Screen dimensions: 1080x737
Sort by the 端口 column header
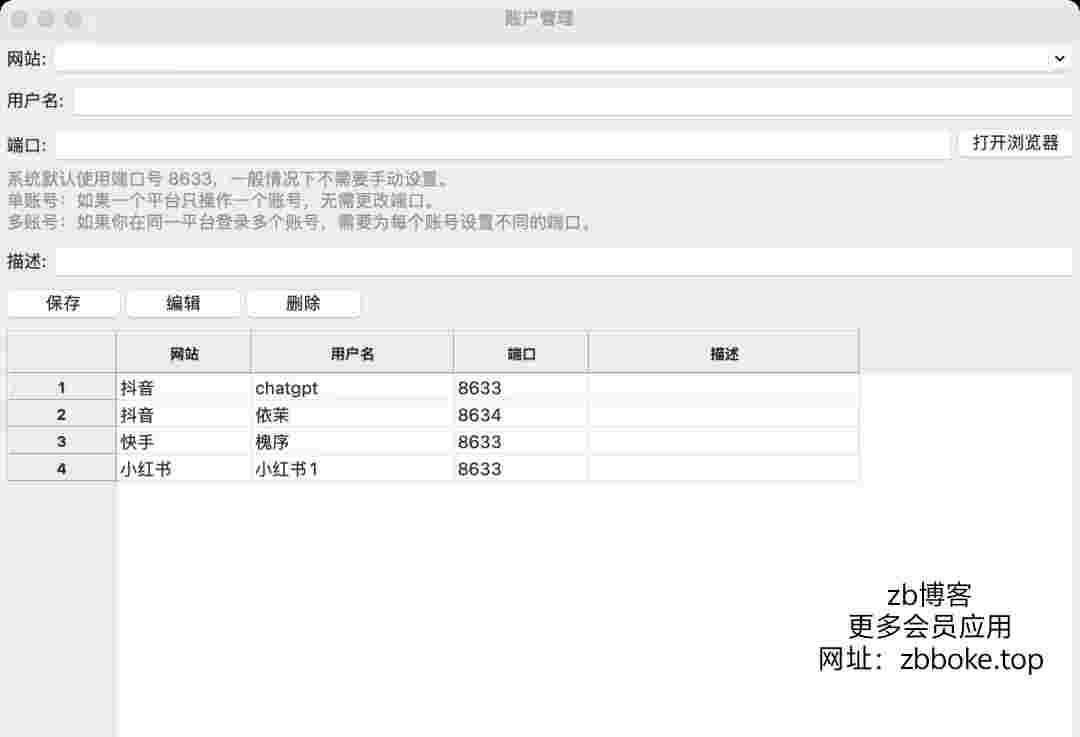click(x=521, y=353)
